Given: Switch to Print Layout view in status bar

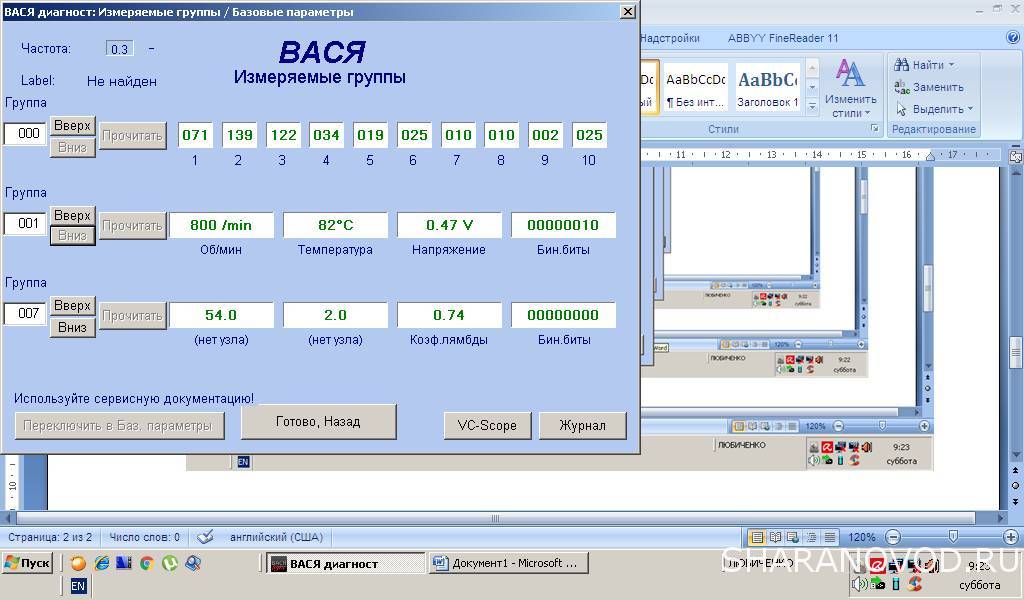Looking at the screenshot, I should [x=757, y=537].
